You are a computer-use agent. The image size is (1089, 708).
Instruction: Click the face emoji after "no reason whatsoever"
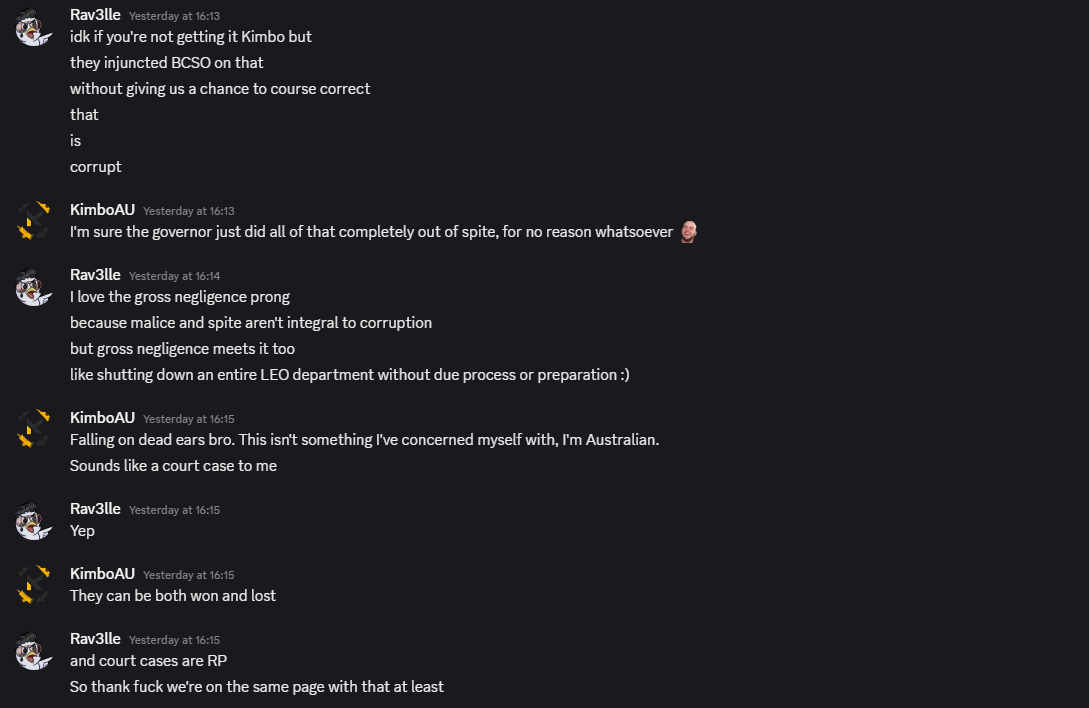point(689,232)
